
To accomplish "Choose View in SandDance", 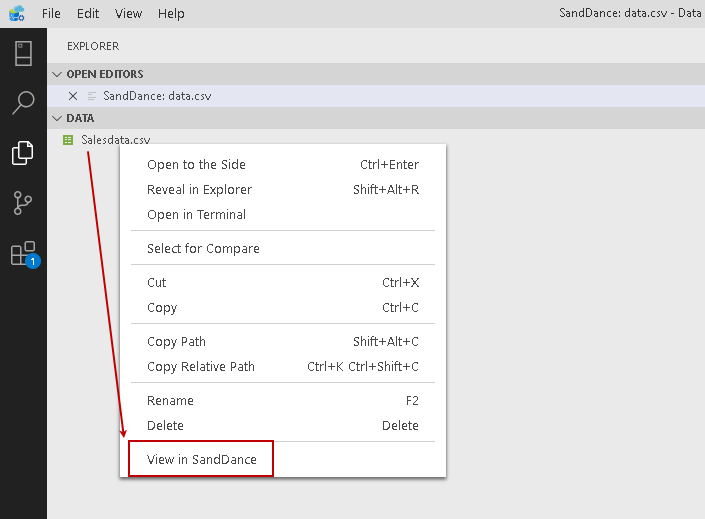I will [x=202, y=460].
